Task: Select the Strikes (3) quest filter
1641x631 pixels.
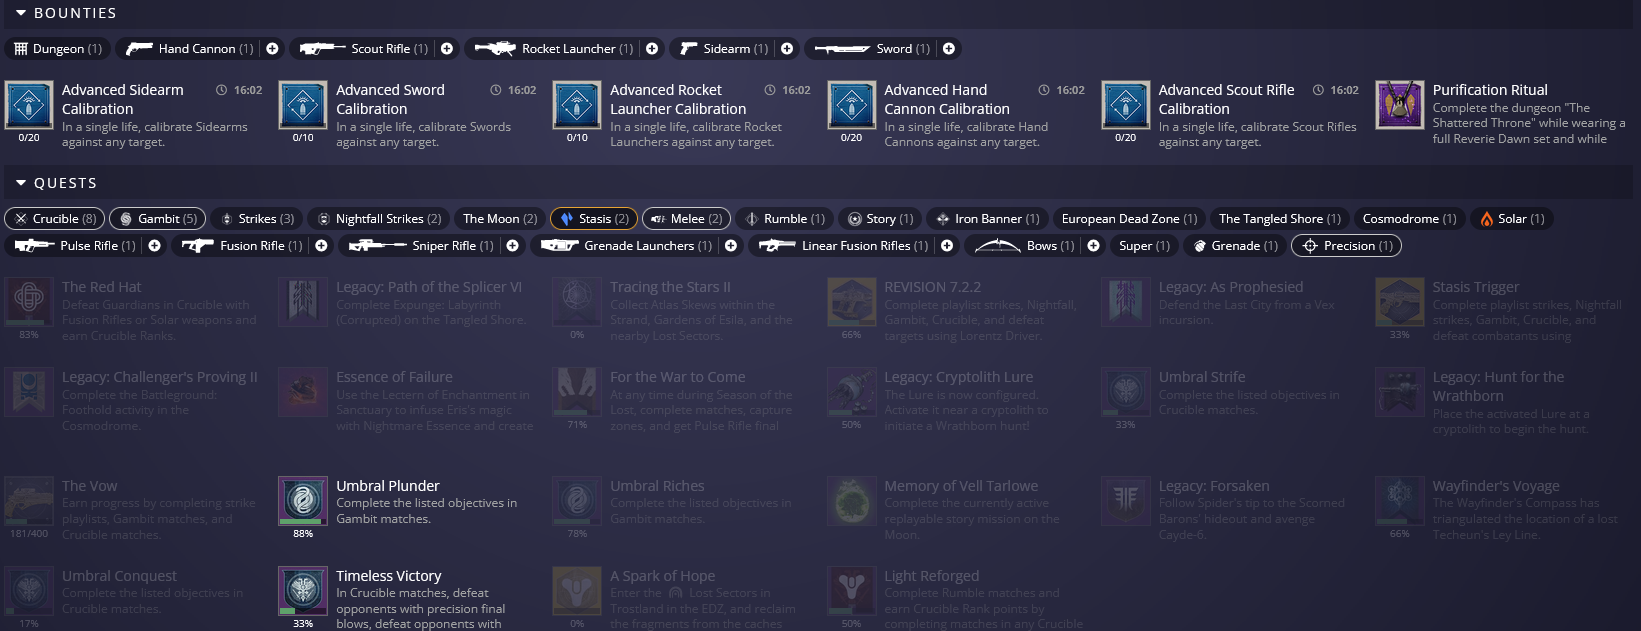Action: [x=256, y=218]
